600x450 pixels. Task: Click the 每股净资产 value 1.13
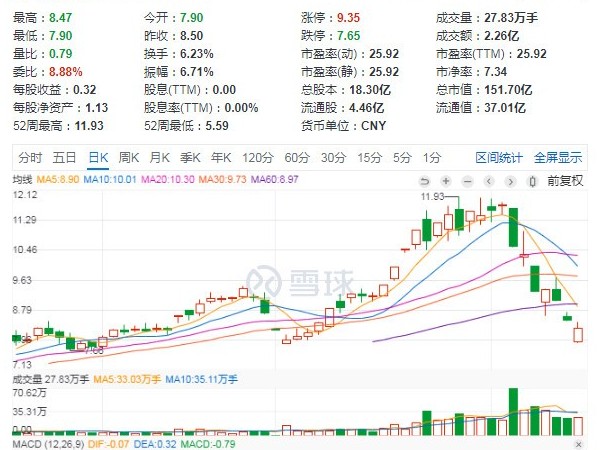[x=96, y=108]
